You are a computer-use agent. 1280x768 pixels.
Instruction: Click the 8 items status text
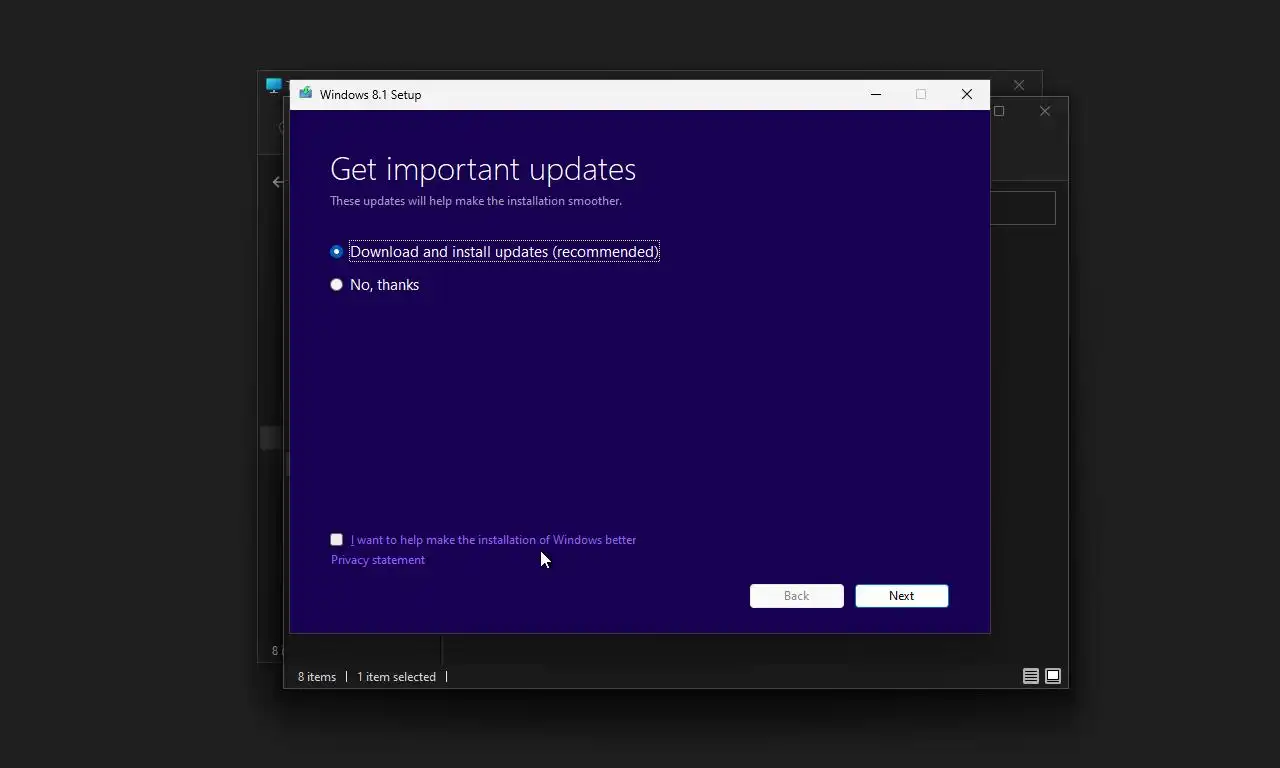pyautogui.click(x=317, y=677)
